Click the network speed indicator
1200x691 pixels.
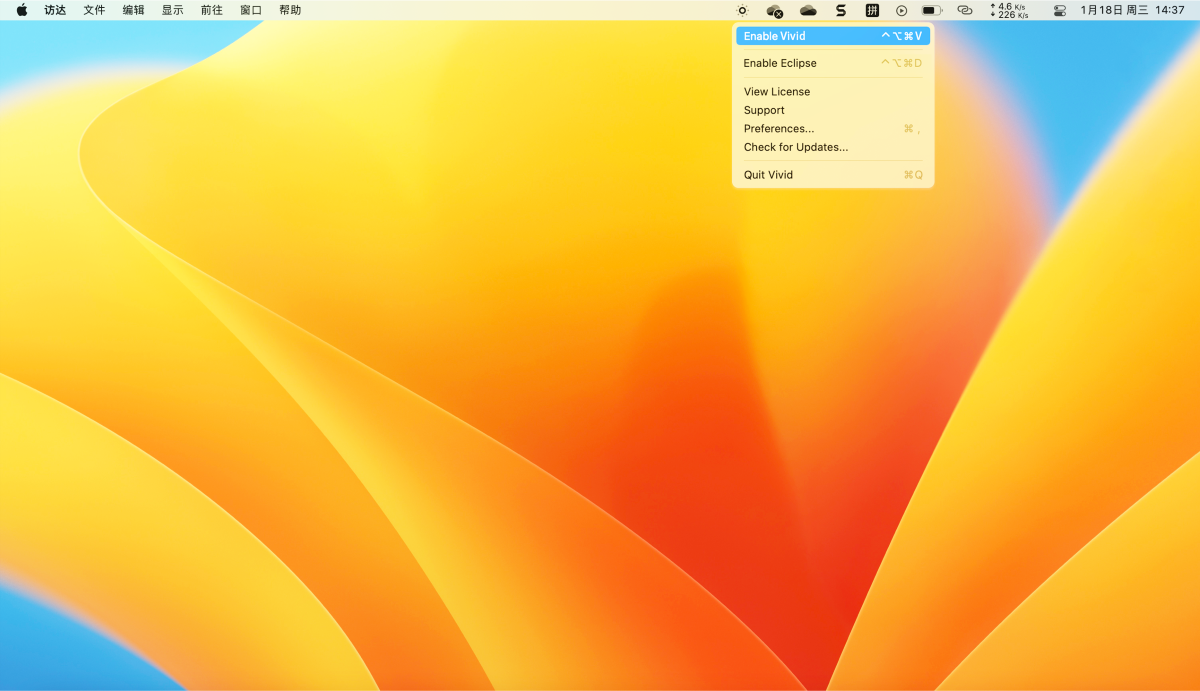pos(1009,10)
